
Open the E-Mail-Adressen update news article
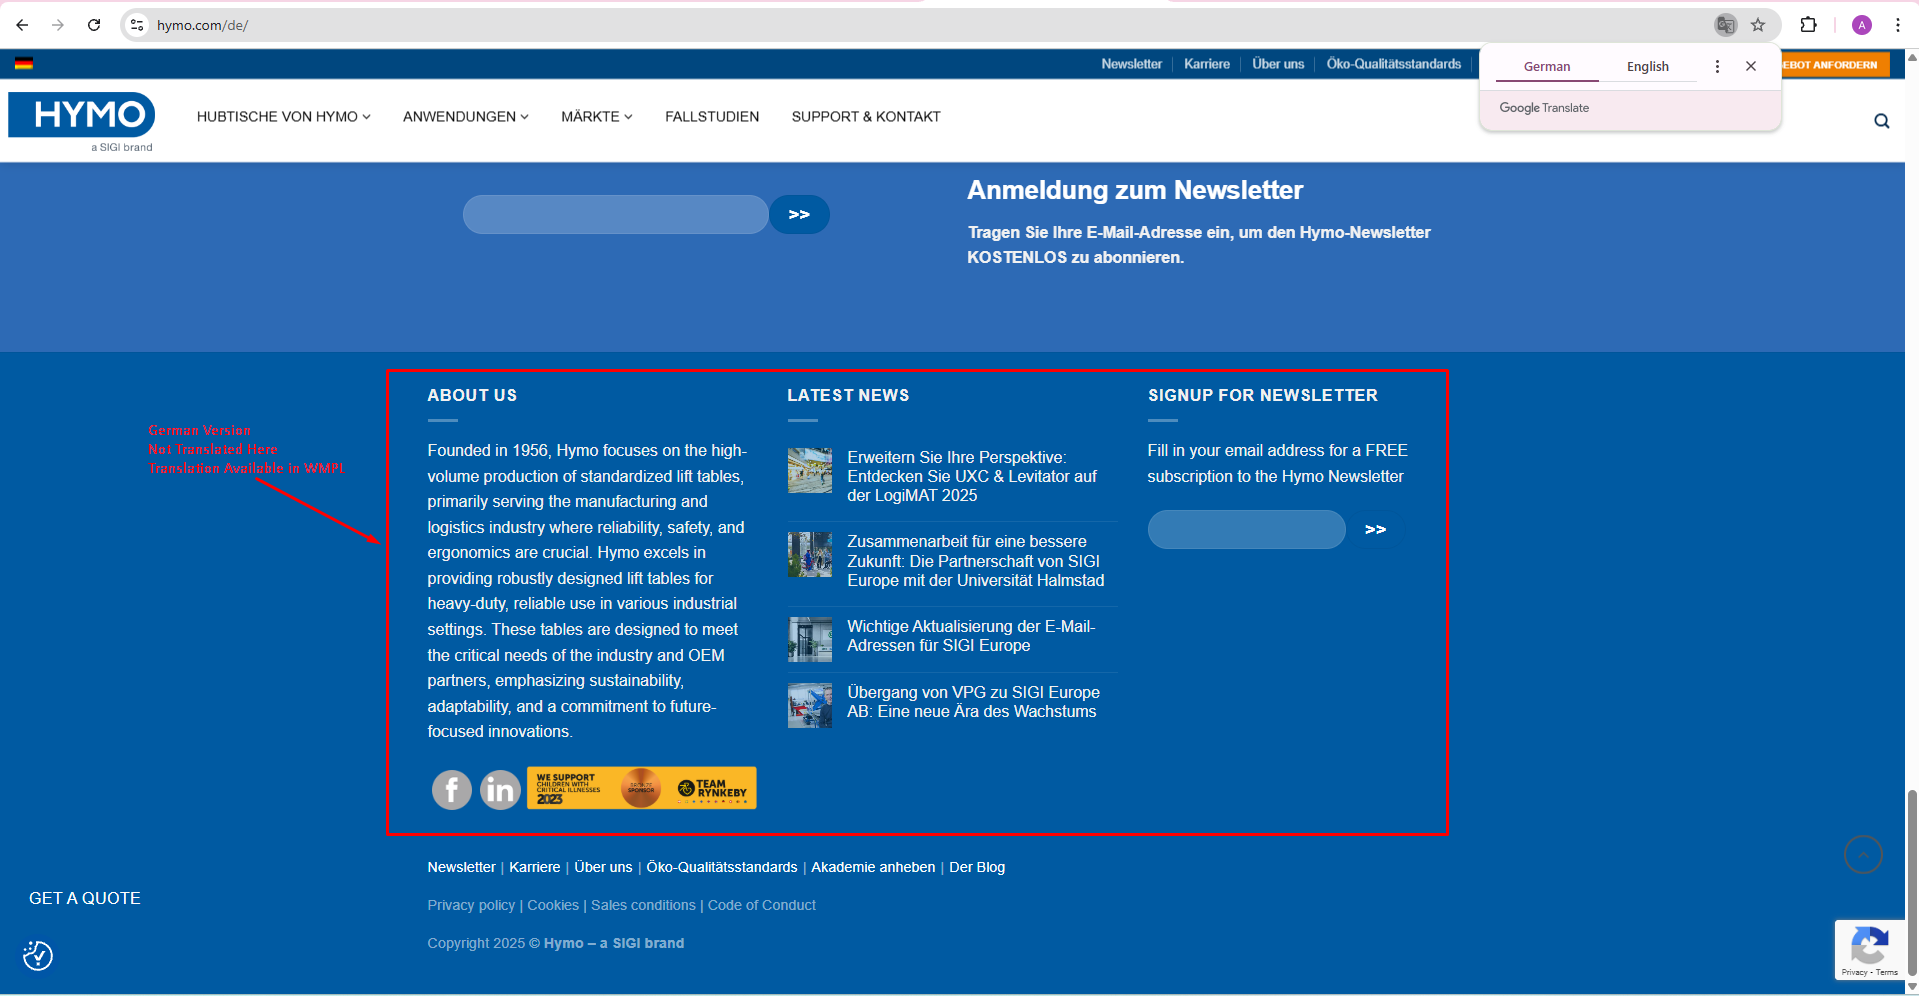pyautogui.click(x=971, y=636)
